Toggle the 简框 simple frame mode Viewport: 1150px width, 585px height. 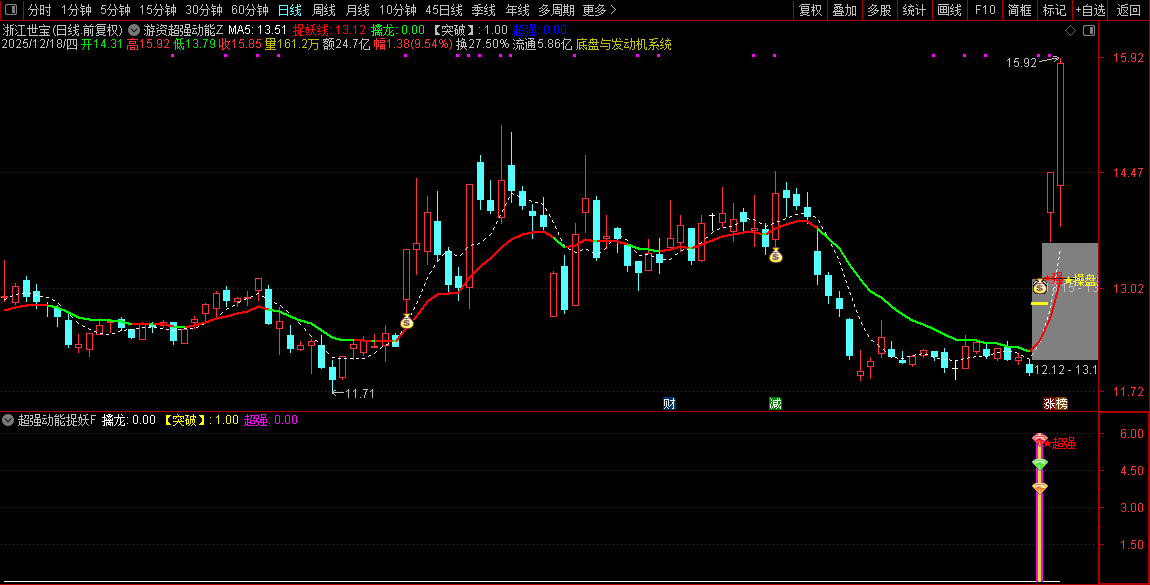click(1019, 10)
